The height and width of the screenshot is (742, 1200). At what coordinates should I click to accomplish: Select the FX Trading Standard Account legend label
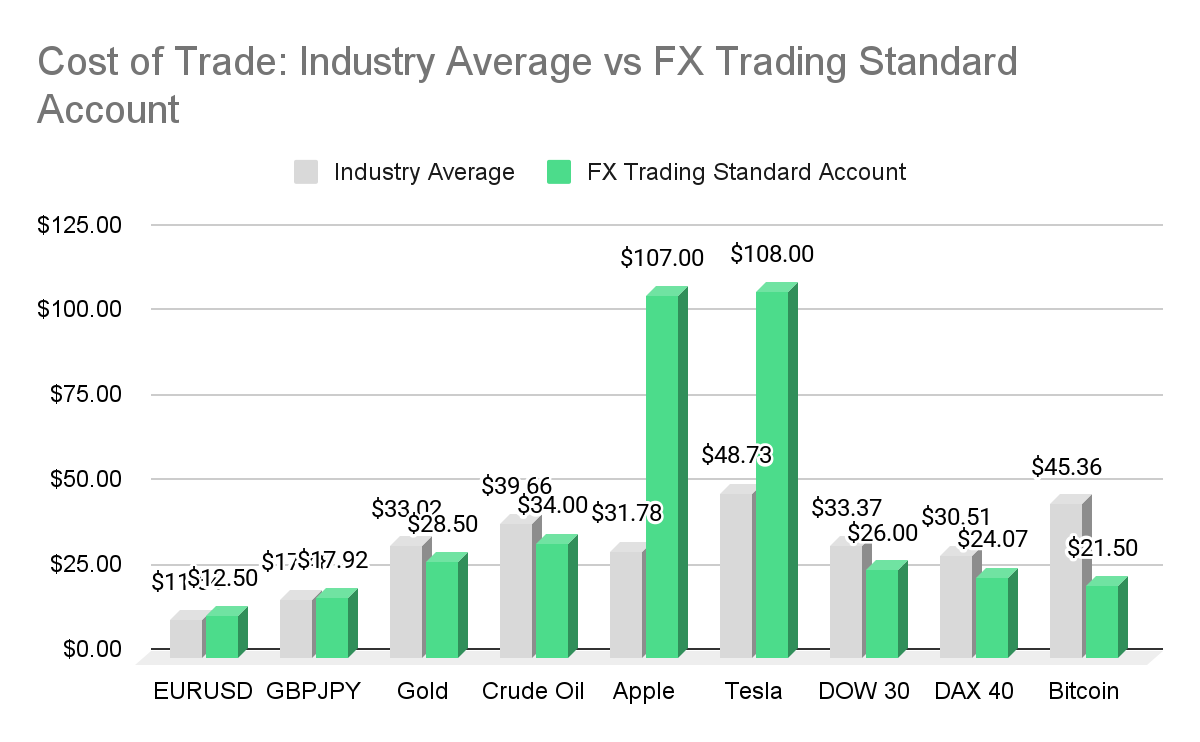746,172
